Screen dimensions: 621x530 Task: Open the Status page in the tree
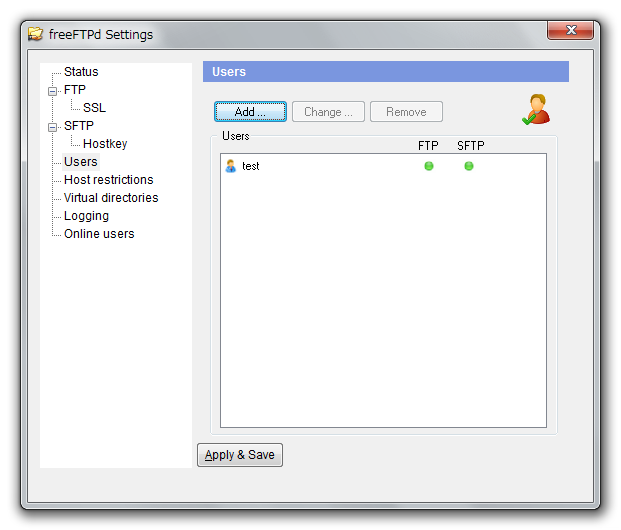[81, 72]
